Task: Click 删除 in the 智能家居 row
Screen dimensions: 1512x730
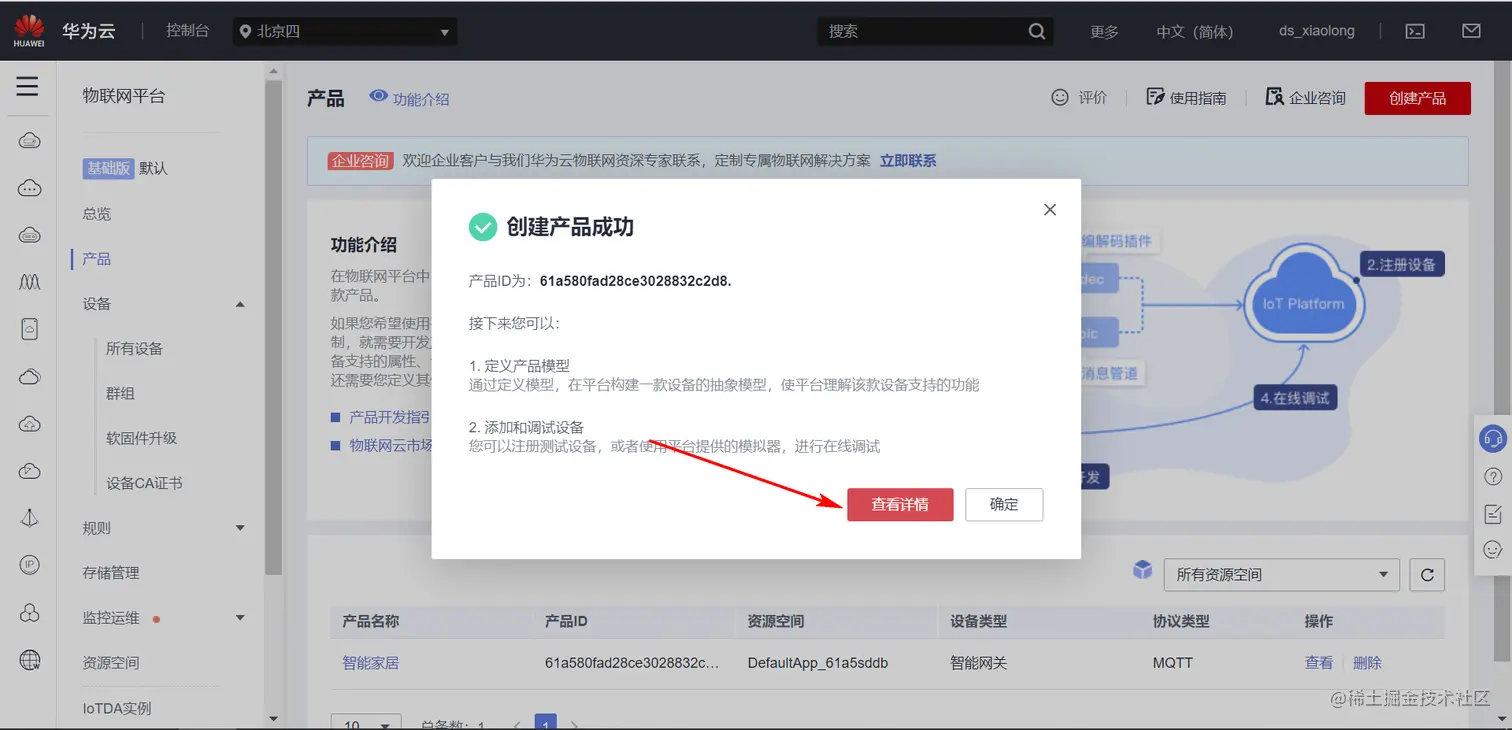Action: point(1367,663)
